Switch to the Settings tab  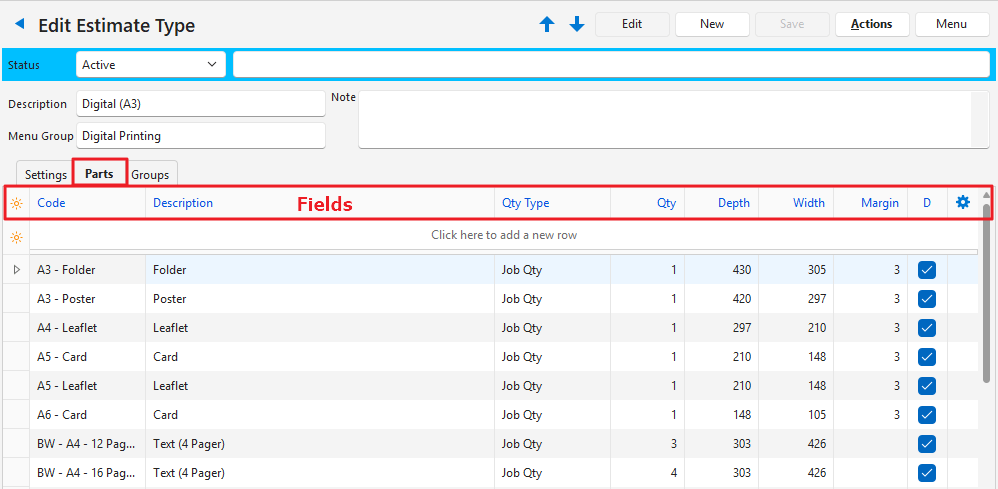click(46, 174)
